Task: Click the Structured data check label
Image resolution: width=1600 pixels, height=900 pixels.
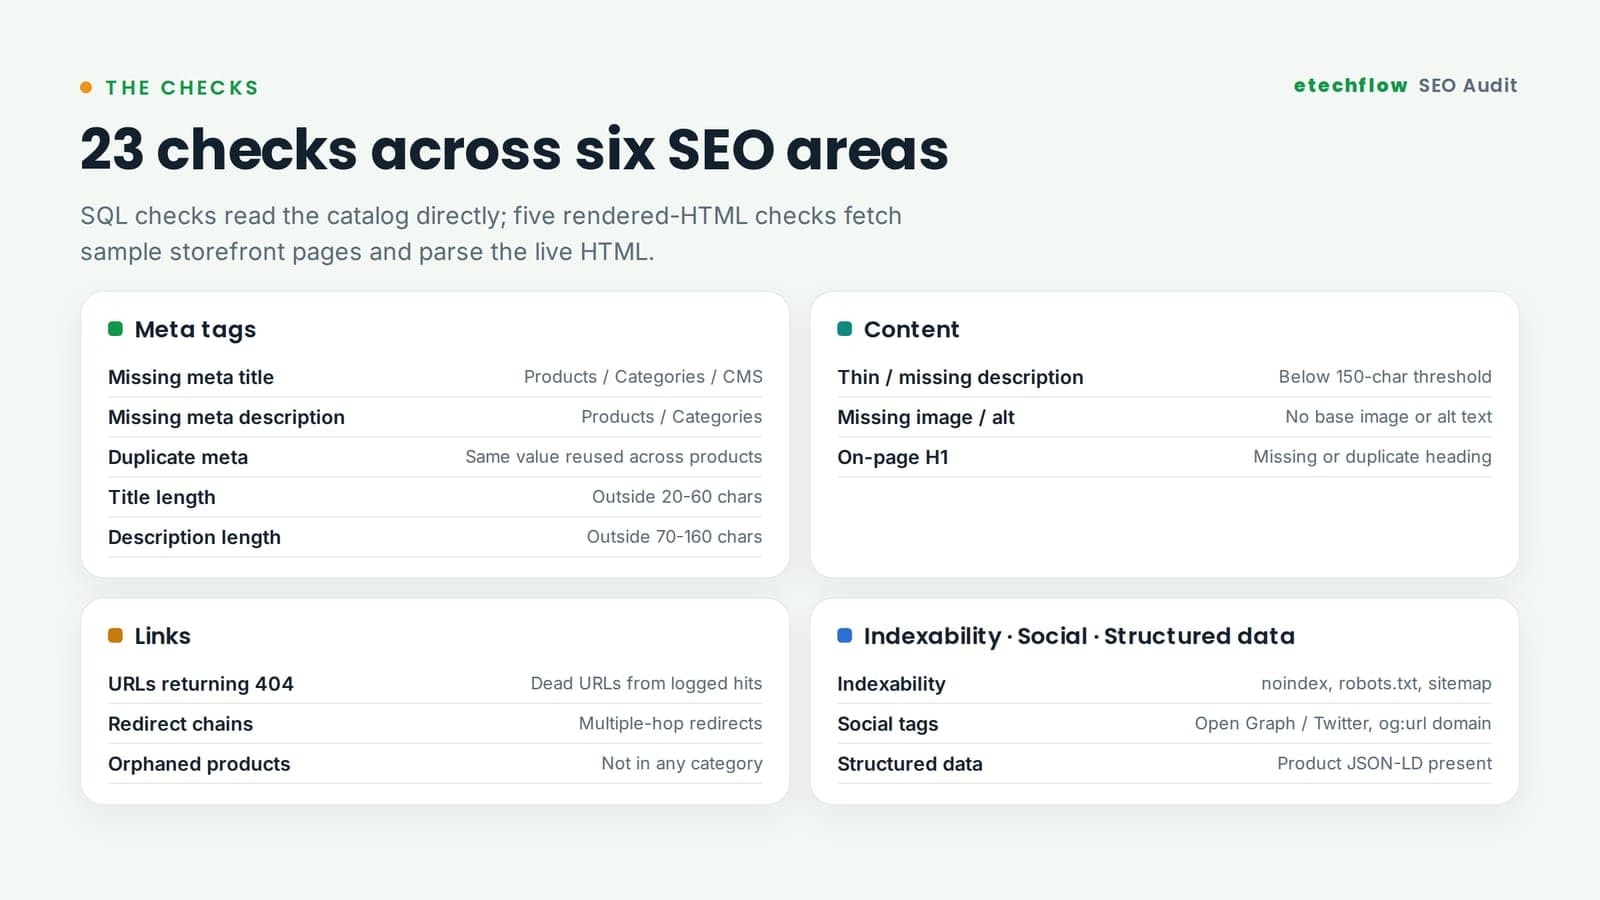Action: [910, 764]
